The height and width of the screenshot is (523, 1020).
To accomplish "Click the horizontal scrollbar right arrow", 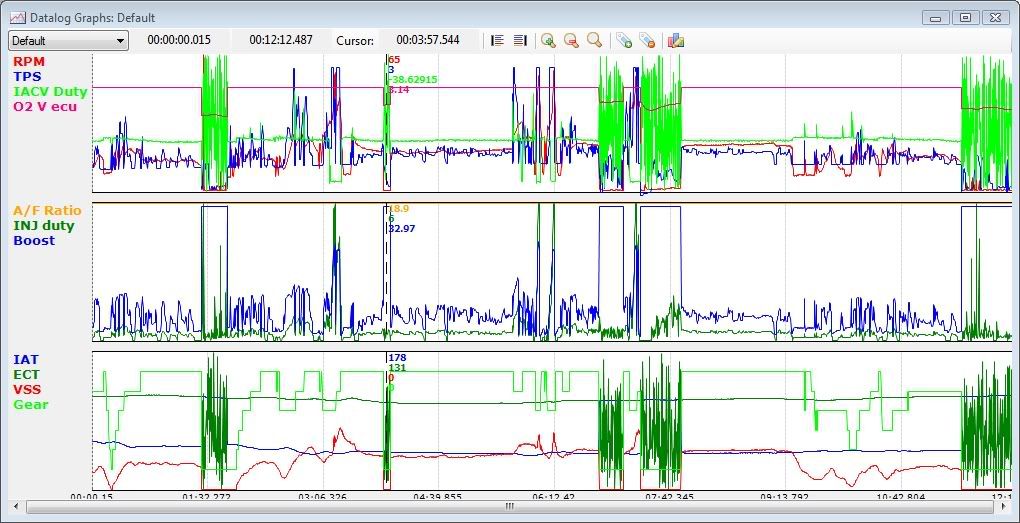I will [x=1004, y=505].
